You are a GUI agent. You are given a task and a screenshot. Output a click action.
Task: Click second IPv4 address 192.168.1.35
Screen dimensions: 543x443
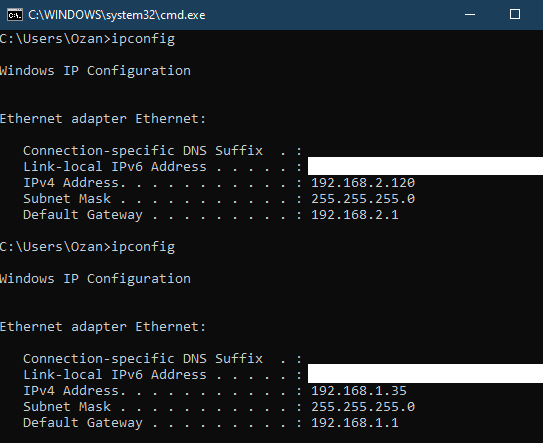359,391
